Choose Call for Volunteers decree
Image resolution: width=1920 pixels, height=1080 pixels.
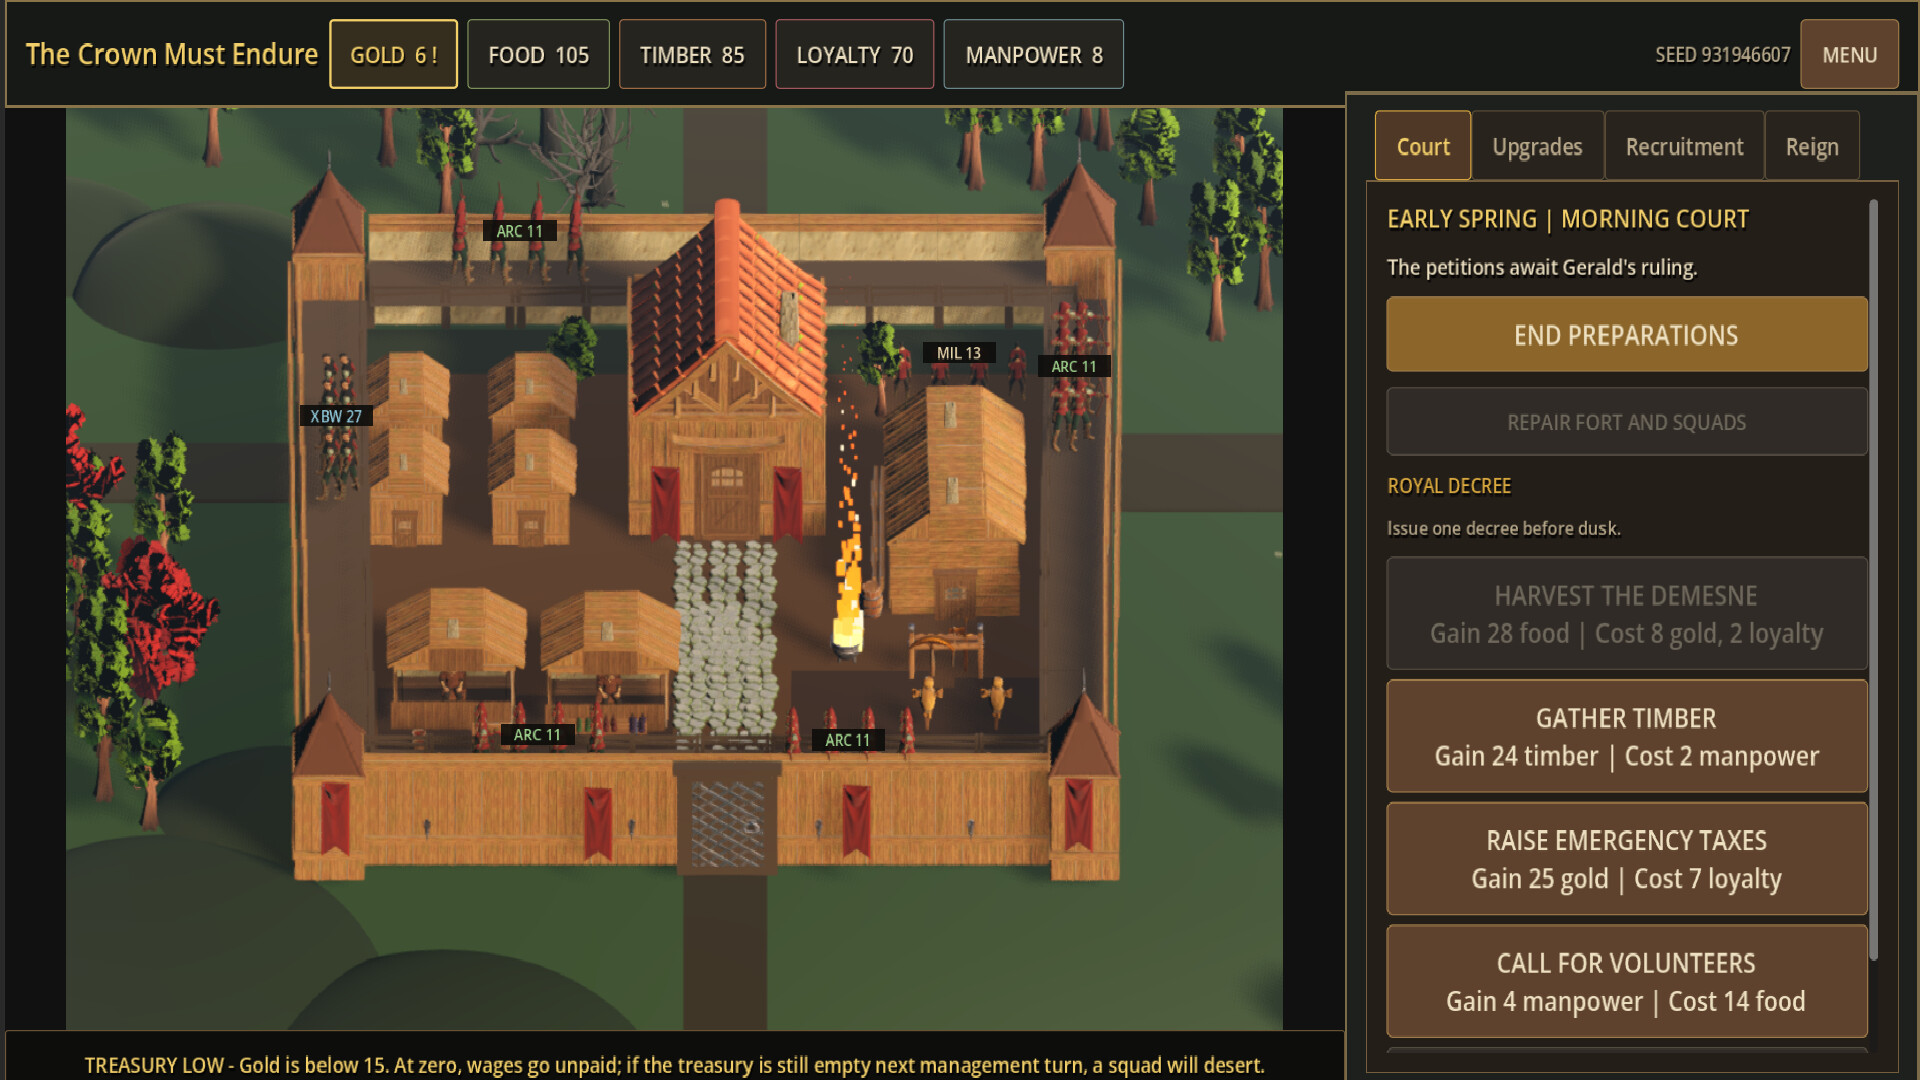click(1626, 982)
